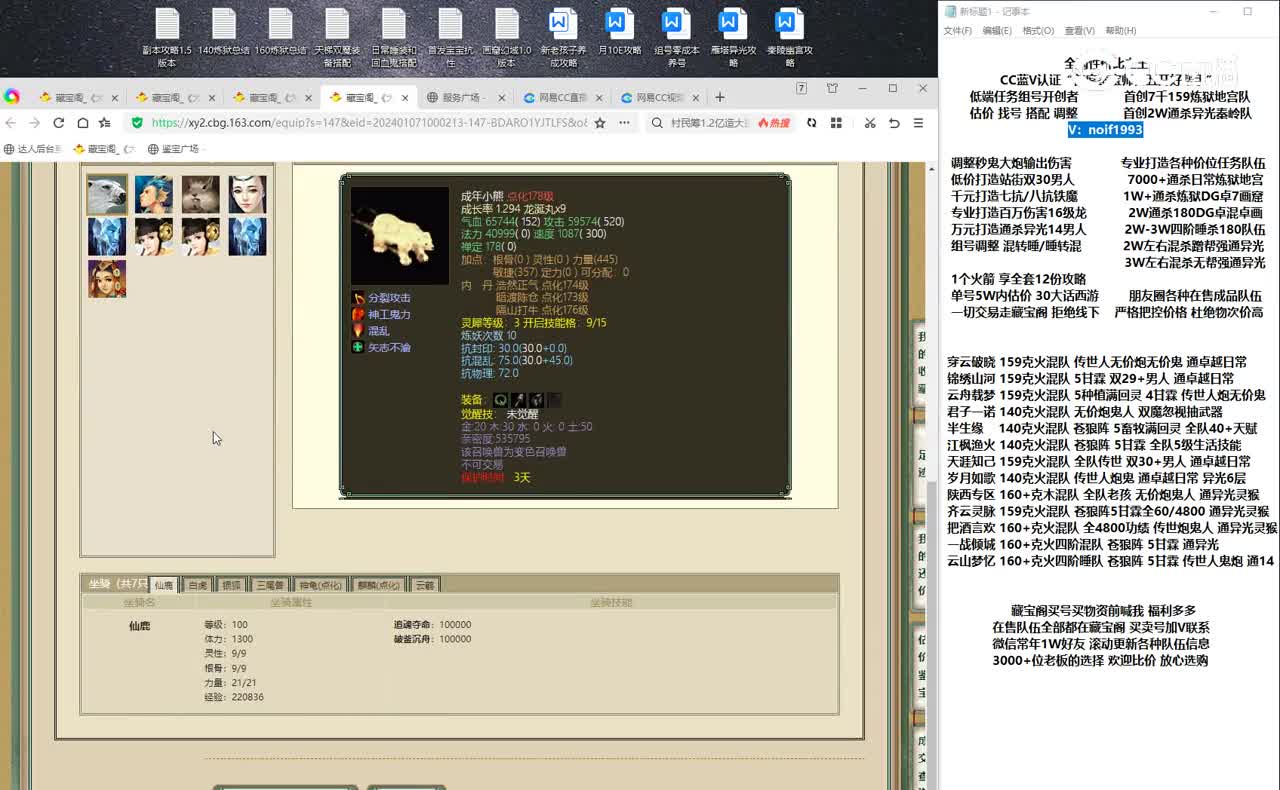Reload the current web page
The height and width of the screenshot is (790, 1280).
pos(58,123)
